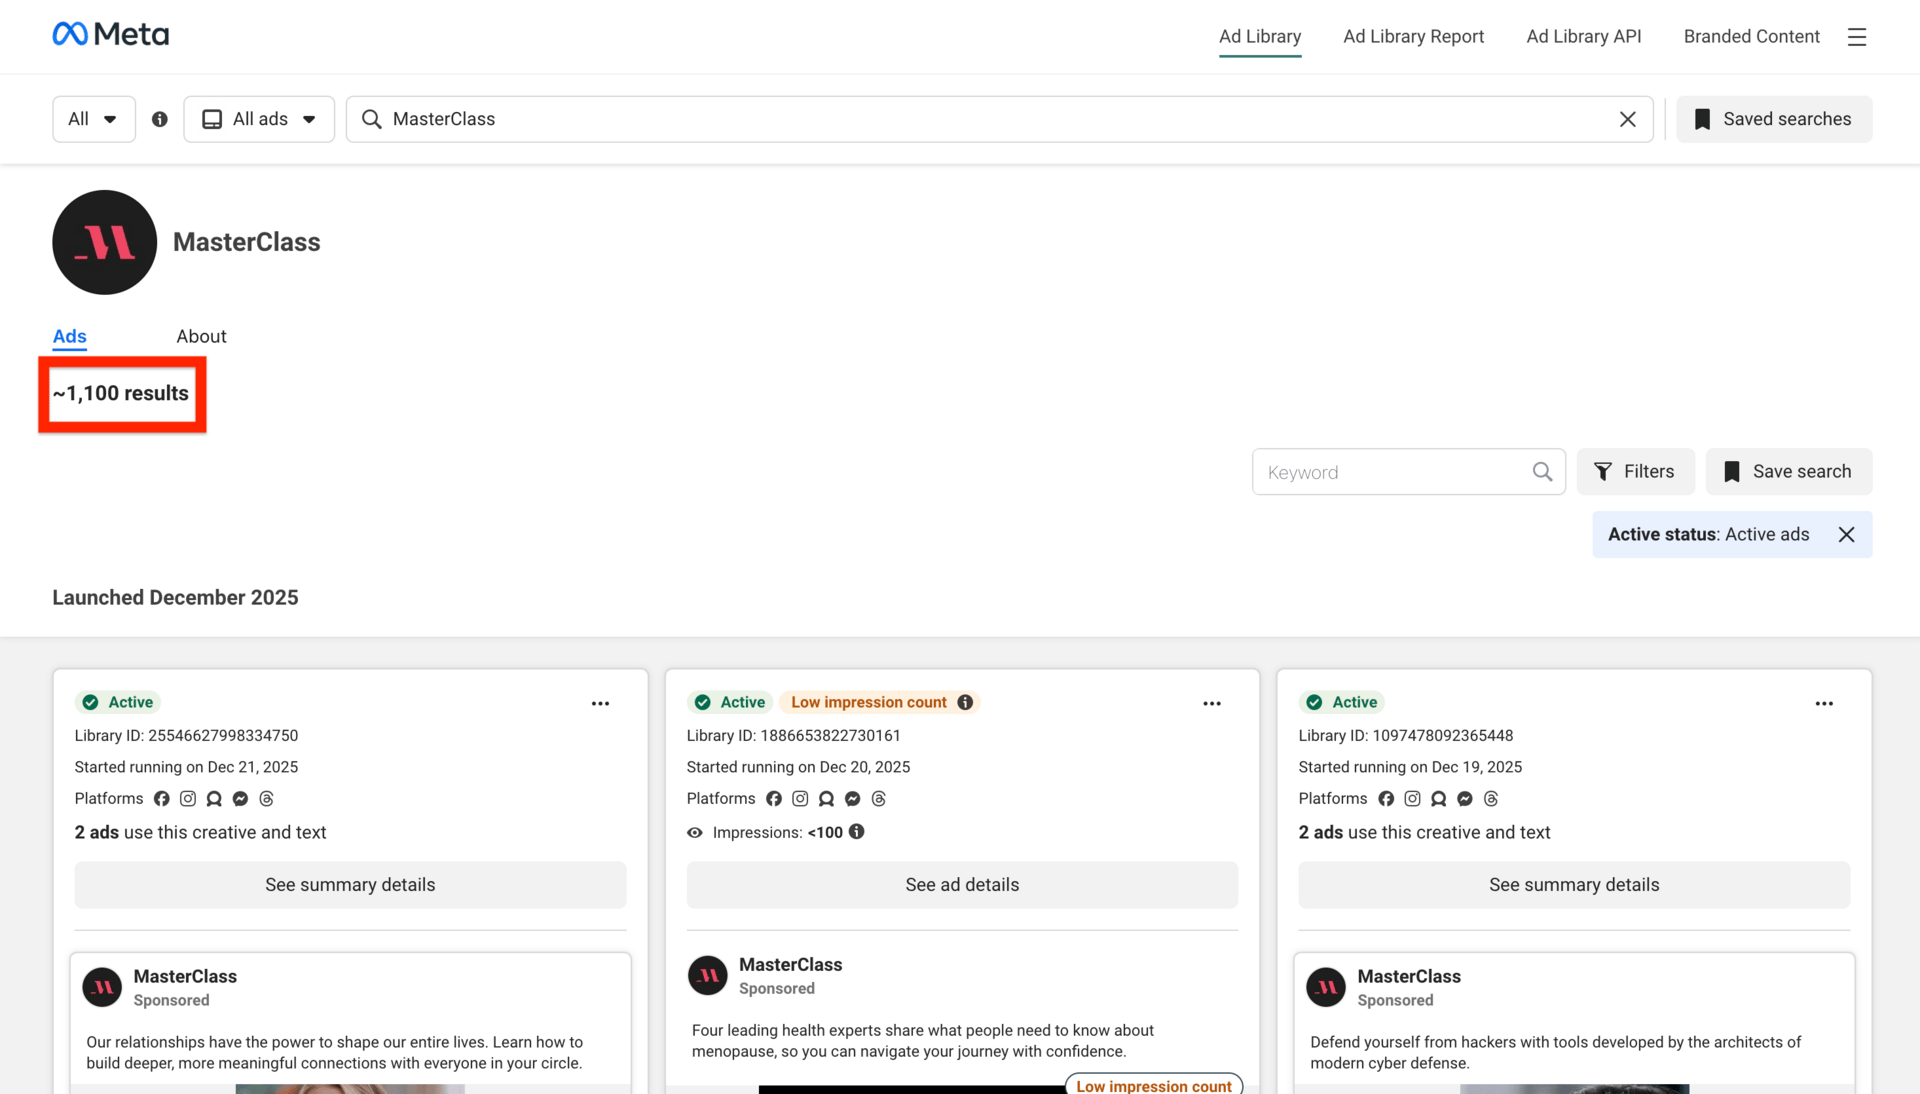
Task: Click the Meta logo
Action: pos(110,35)
